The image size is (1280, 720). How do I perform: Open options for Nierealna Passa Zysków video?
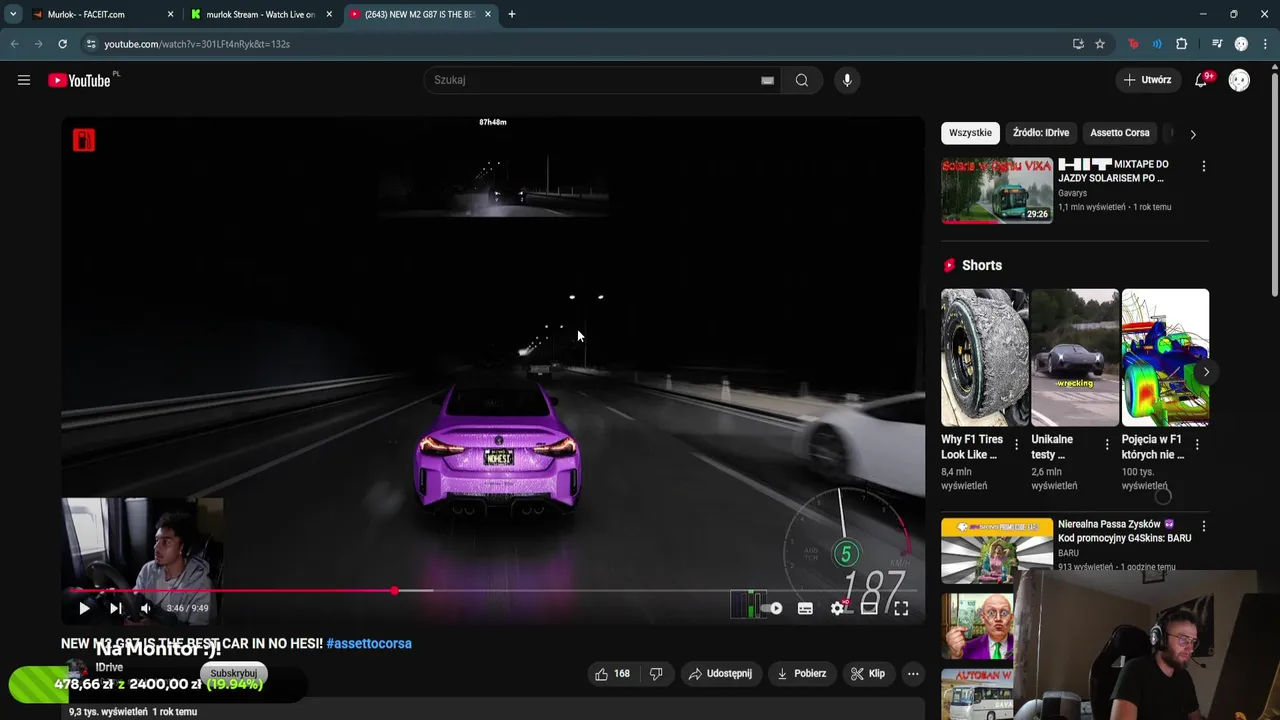point(1203,526)
